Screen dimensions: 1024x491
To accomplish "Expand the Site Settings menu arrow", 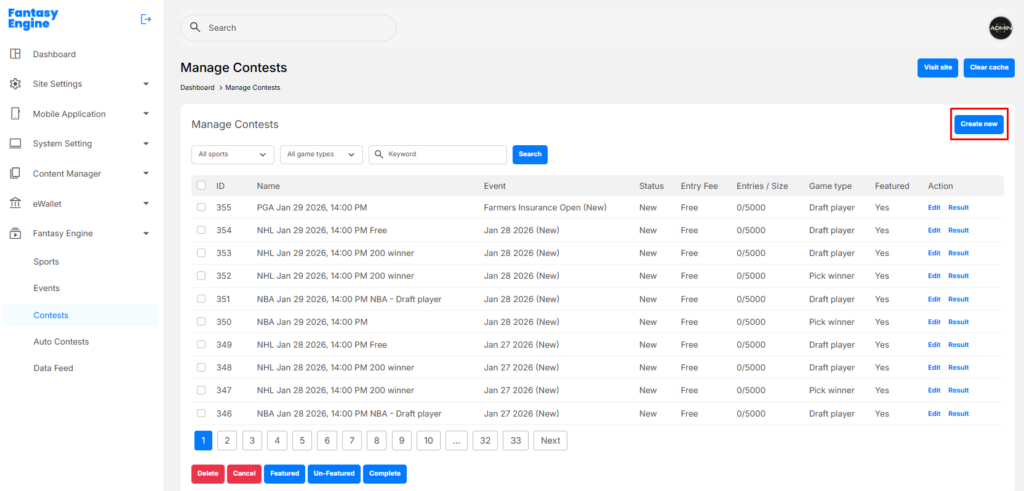I will pyautogui.click(x=146, y=84).
